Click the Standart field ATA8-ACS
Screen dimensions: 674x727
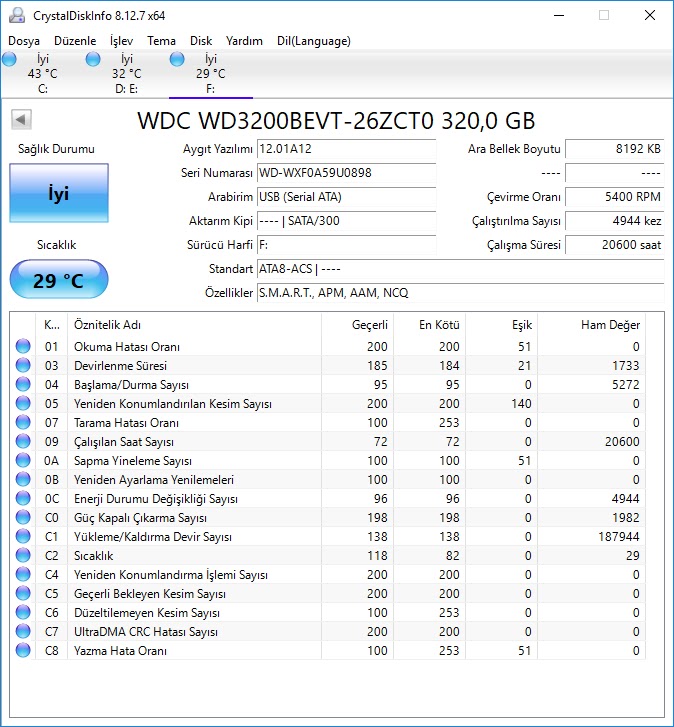coord(460,269)
